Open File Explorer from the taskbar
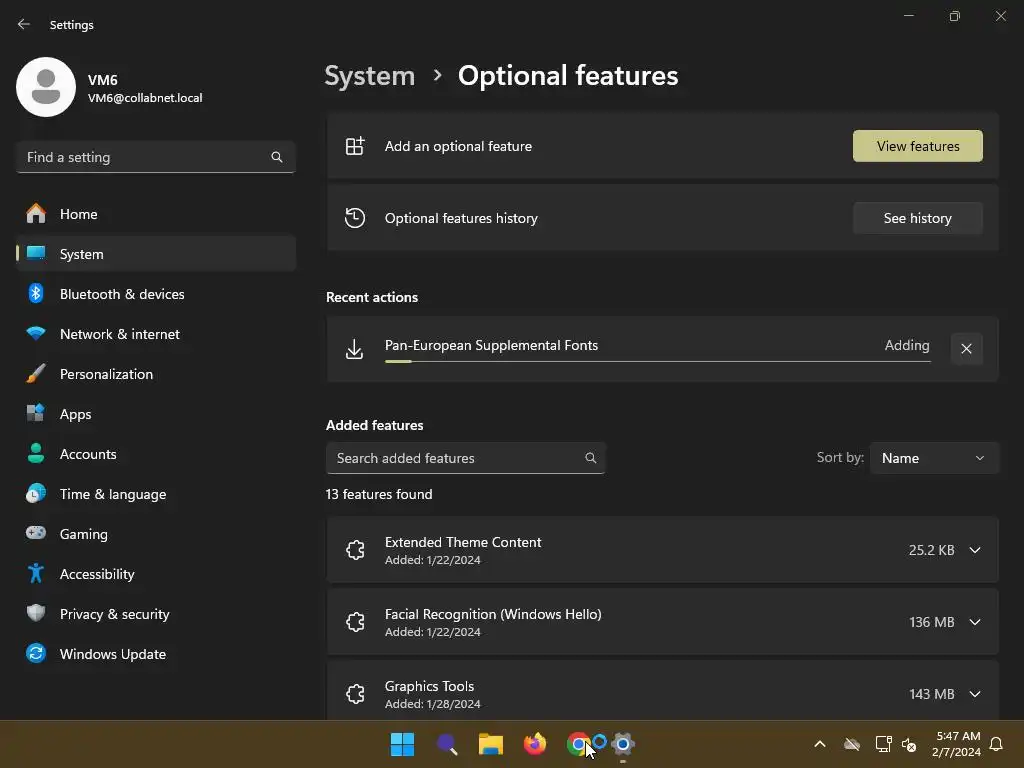Screen dimensions: 1024x768 [x=490, y=744]
